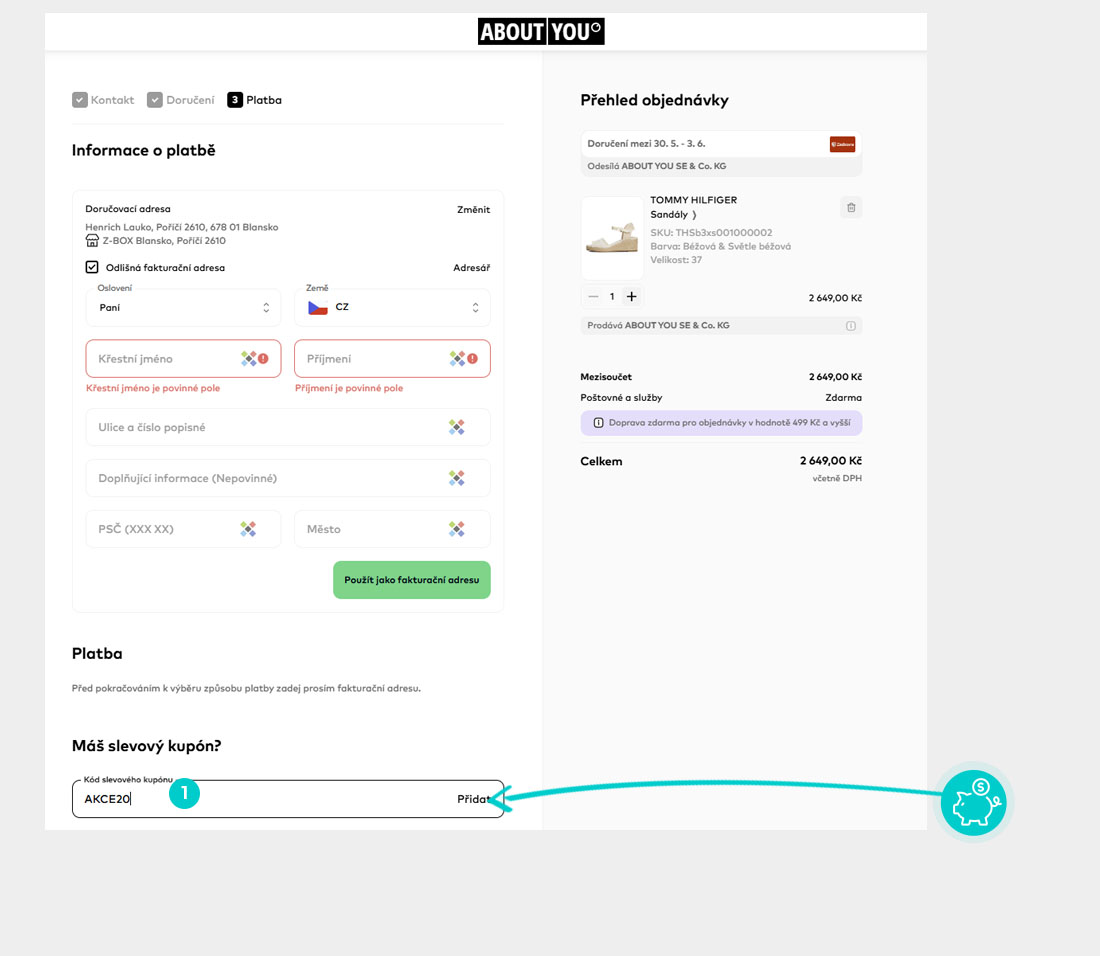Click autofill icon in PSČ field

[248, 529]
